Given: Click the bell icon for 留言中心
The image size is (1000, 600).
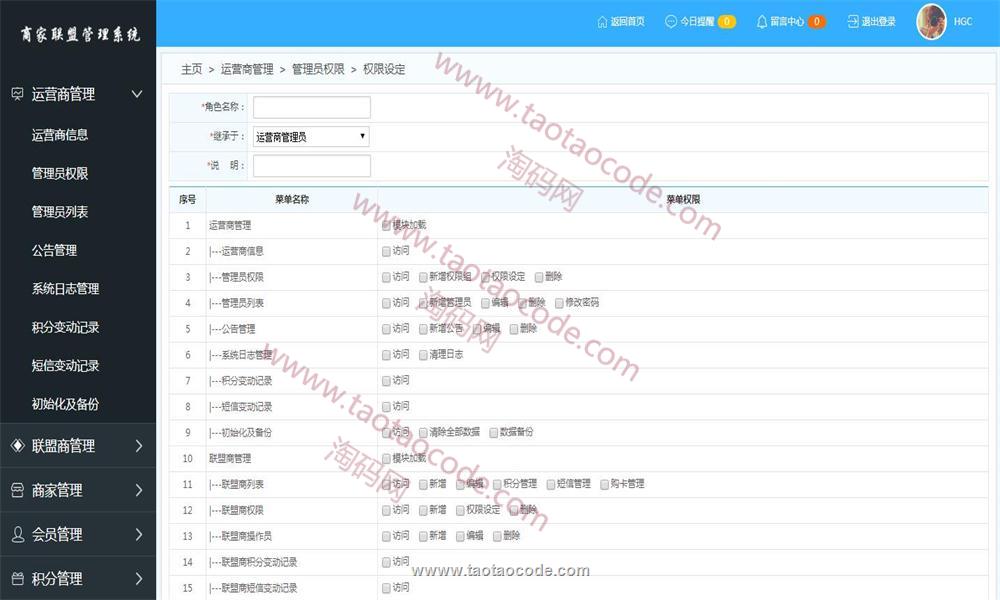Looking at the screenshot, I should pos(762,21).
